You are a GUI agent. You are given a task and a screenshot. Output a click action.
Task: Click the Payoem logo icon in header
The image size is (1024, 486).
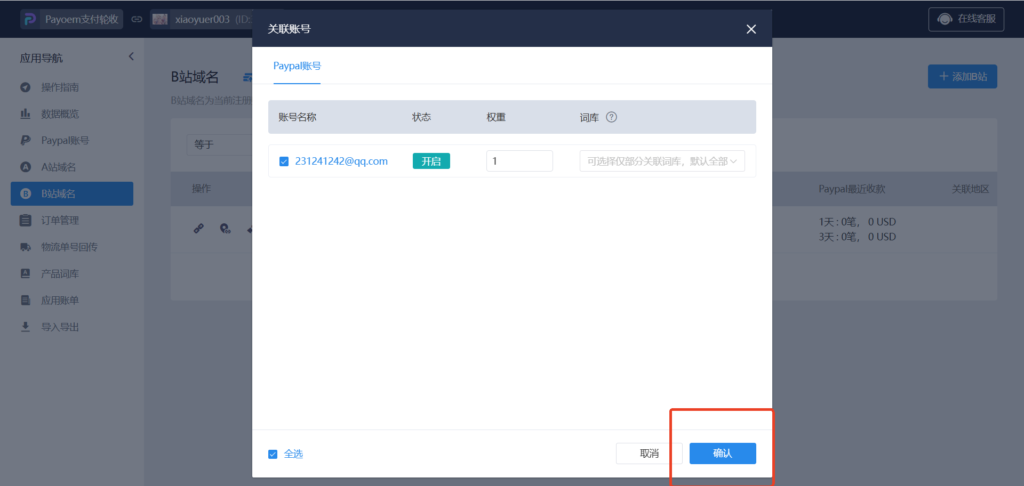coord(29,19)
